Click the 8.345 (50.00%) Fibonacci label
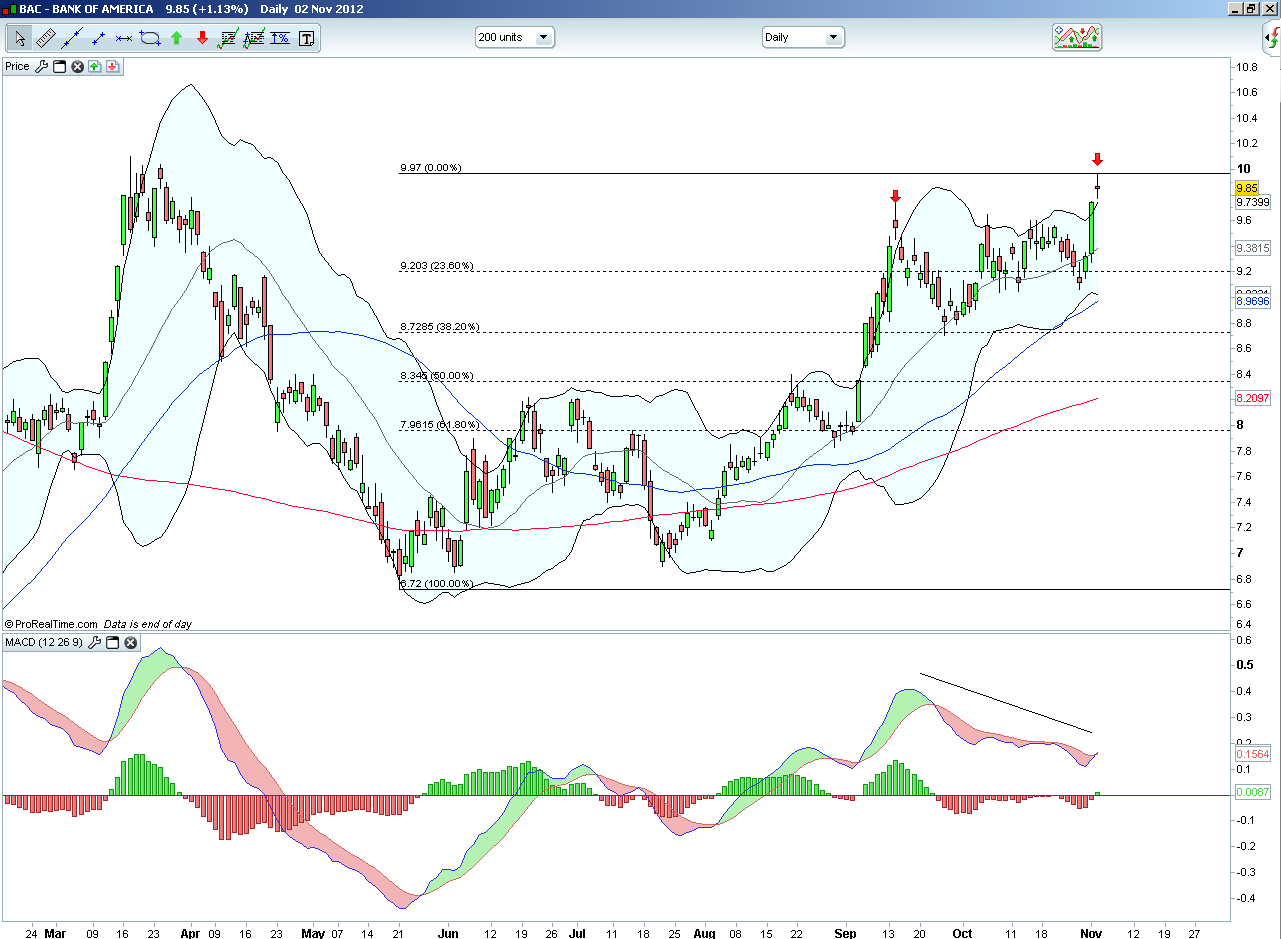 (x=436, y=376)
